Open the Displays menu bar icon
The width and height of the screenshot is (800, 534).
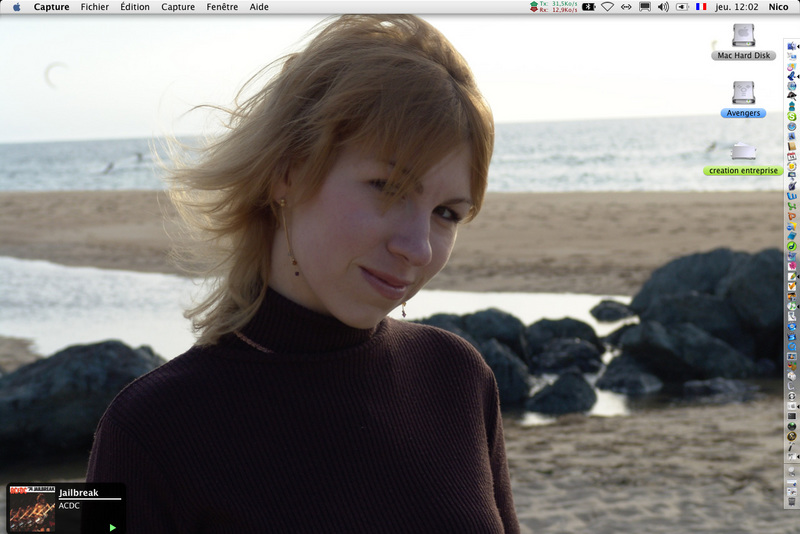645,7
